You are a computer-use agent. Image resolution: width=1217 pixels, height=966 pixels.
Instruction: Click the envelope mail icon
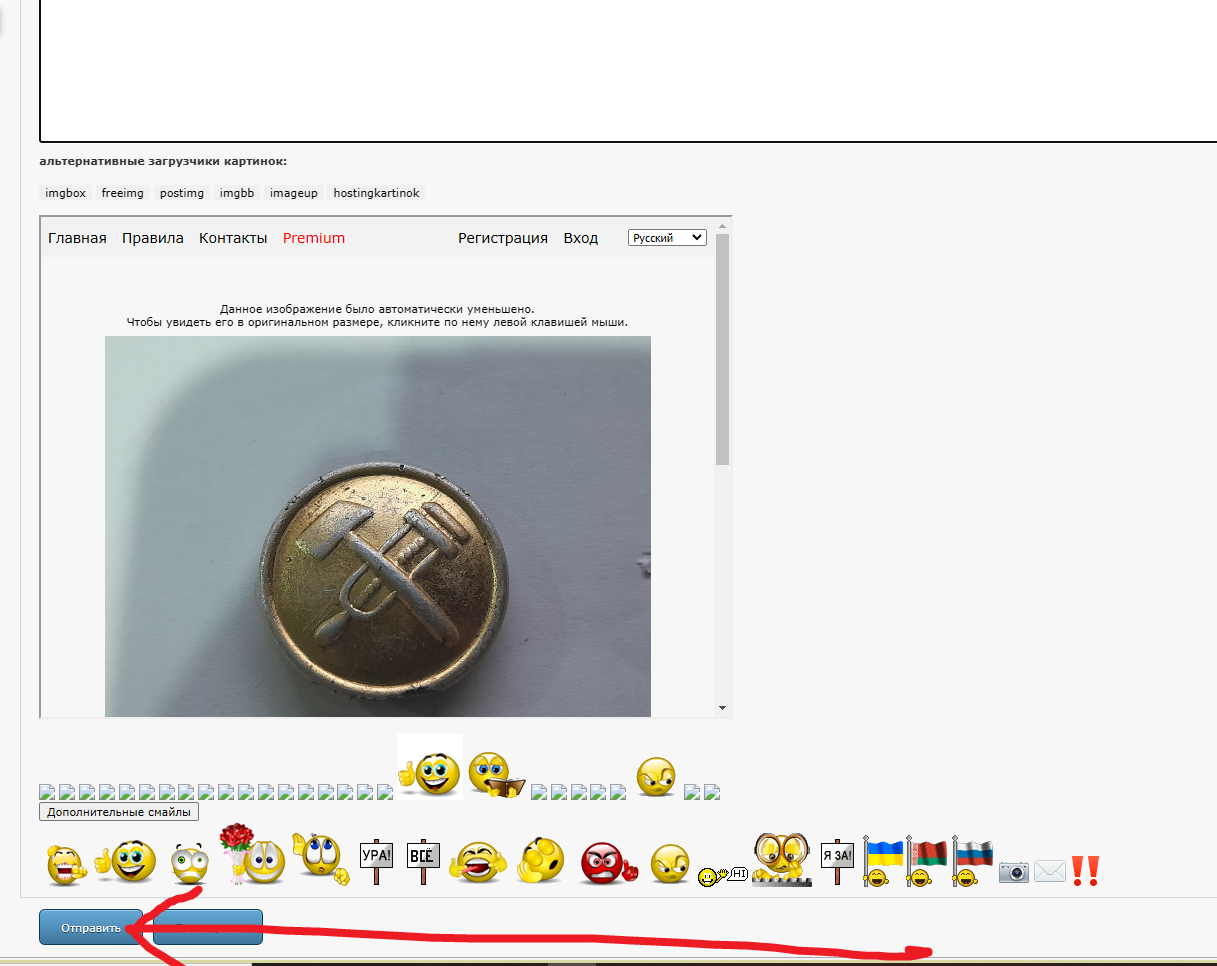point(1050,872)
